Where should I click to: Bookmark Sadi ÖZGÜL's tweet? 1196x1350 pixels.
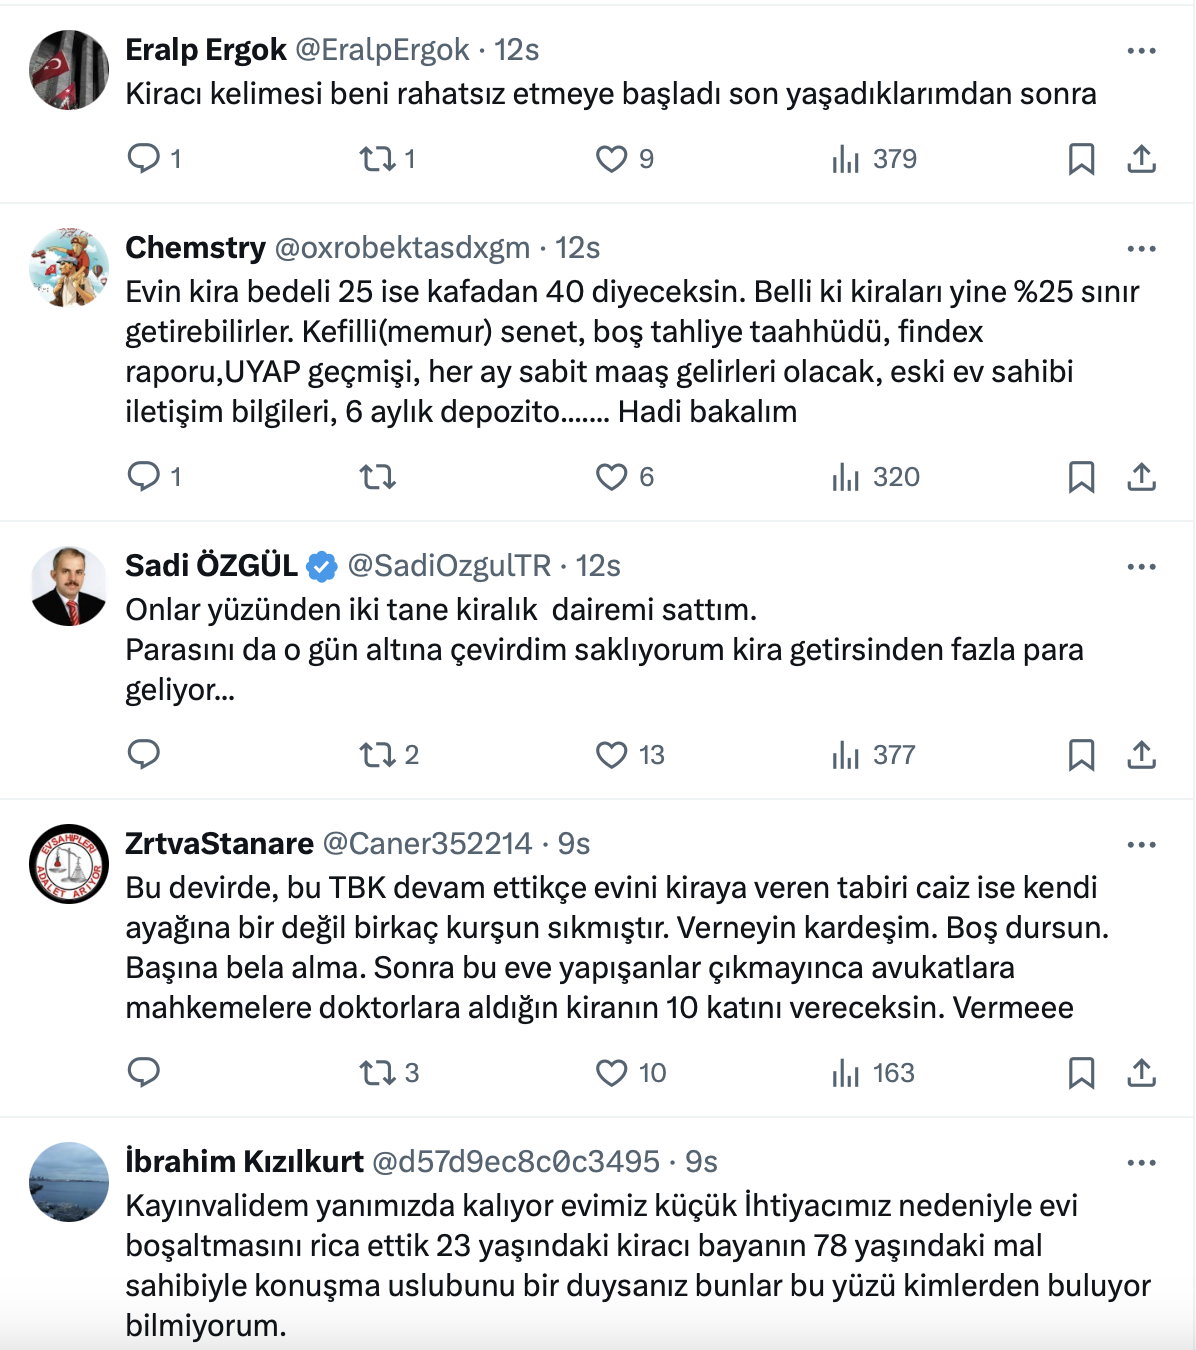[1081, 755]
